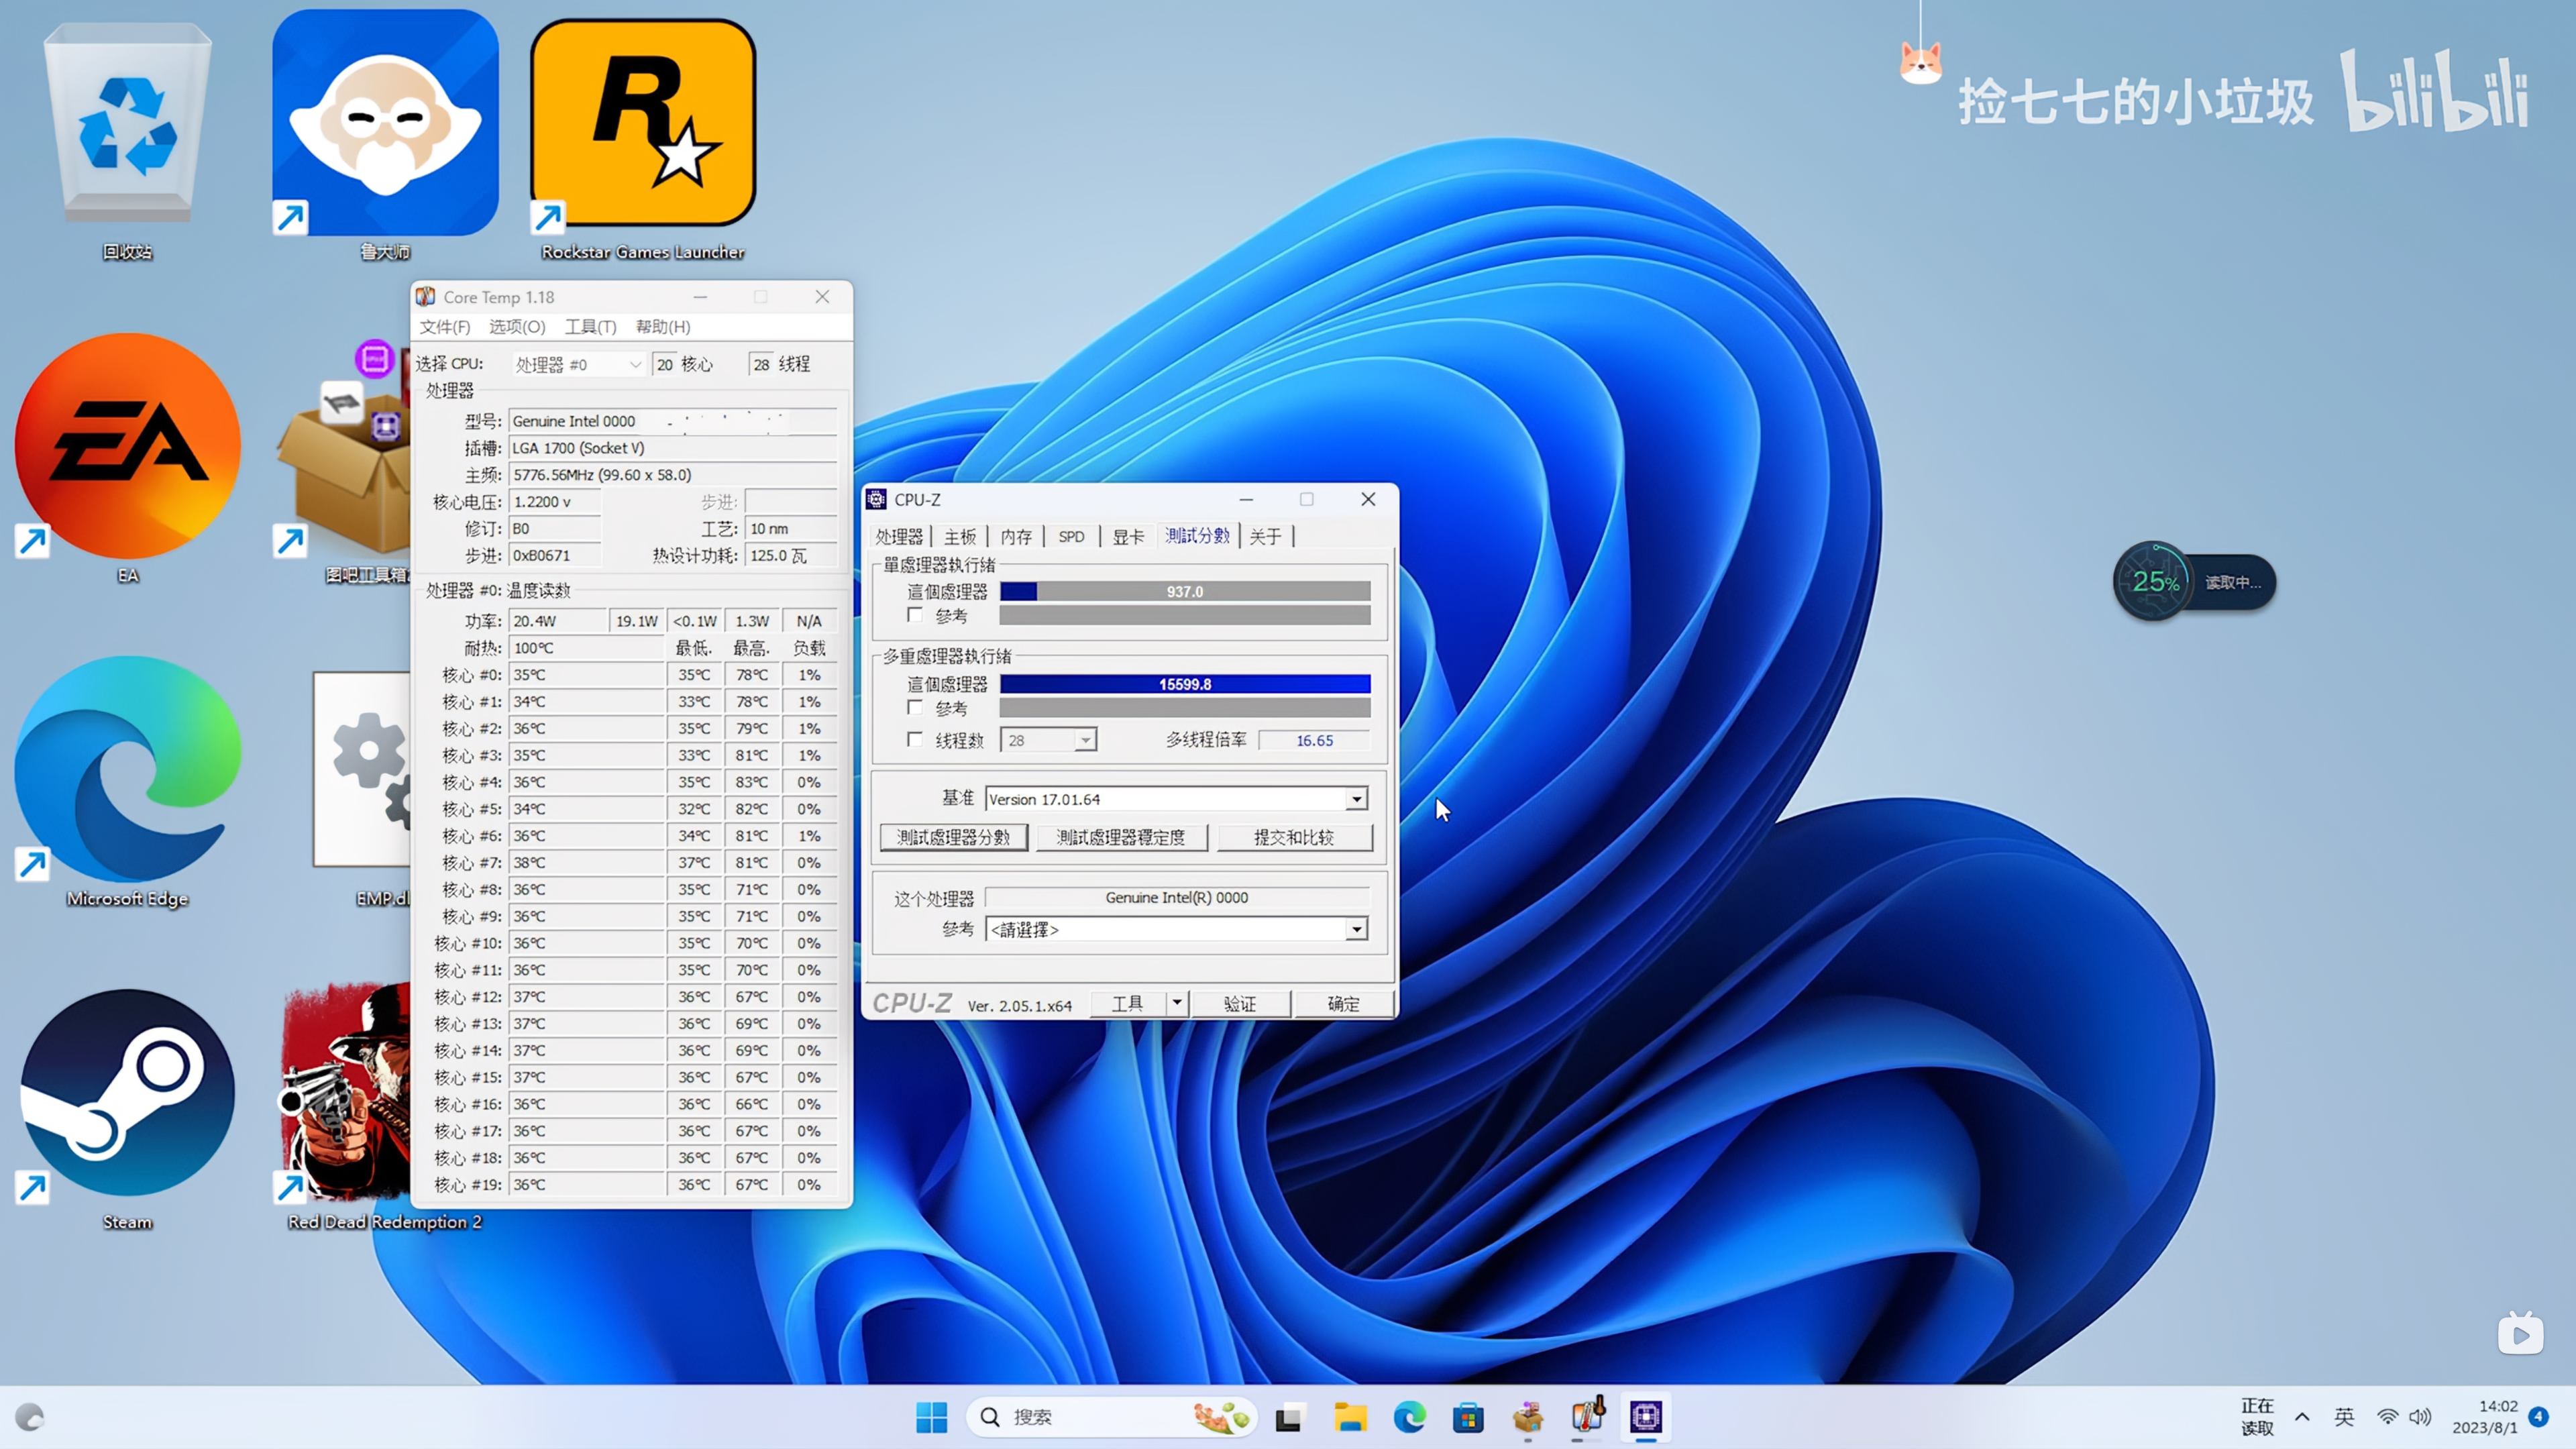
Task: Click Core Temp 插槽 LGA 1700 field
Action: pyautogui.click(x=673, y=448)
